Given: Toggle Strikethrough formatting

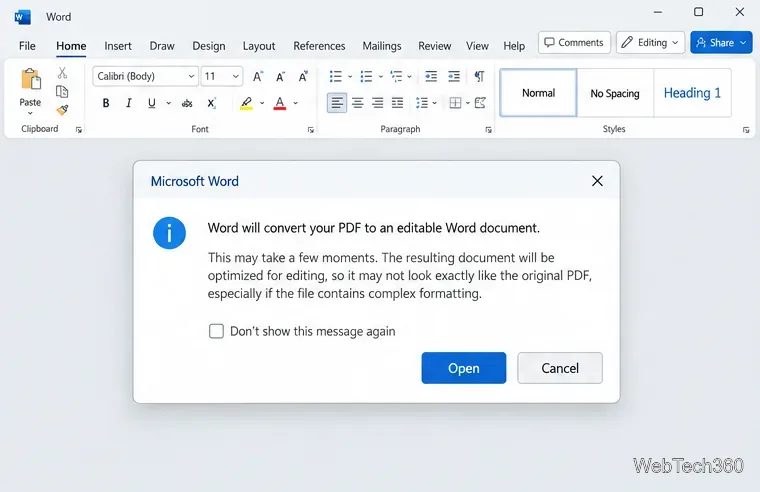Looking at the screenshot, I should 187,103.
